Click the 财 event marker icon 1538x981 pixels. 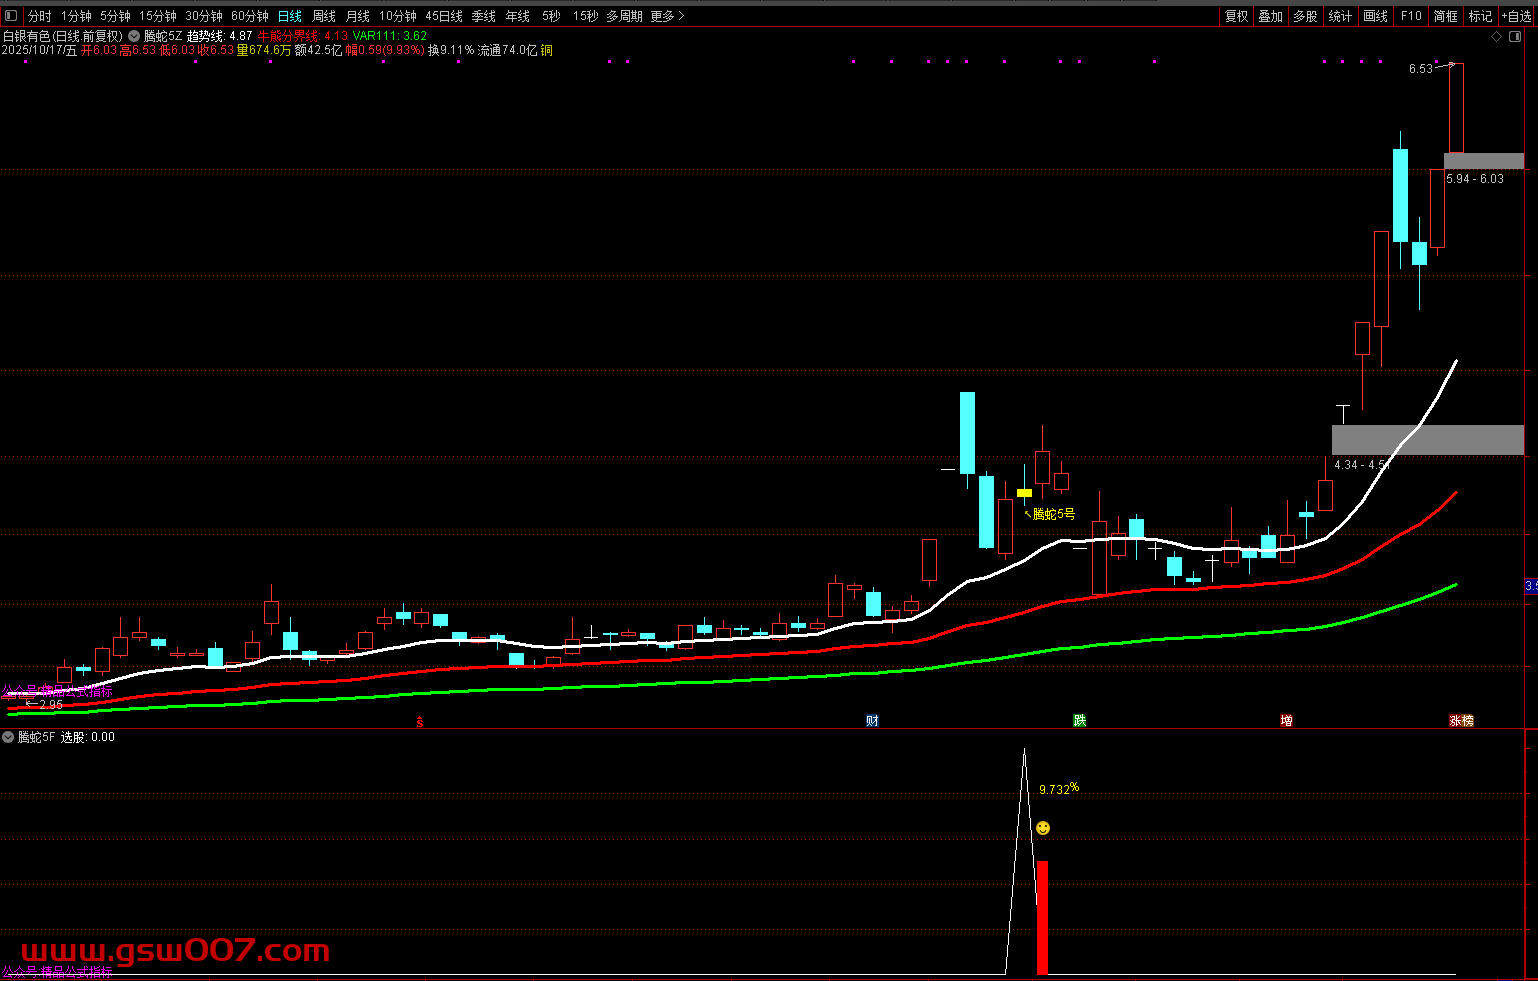tap(872, 721)
